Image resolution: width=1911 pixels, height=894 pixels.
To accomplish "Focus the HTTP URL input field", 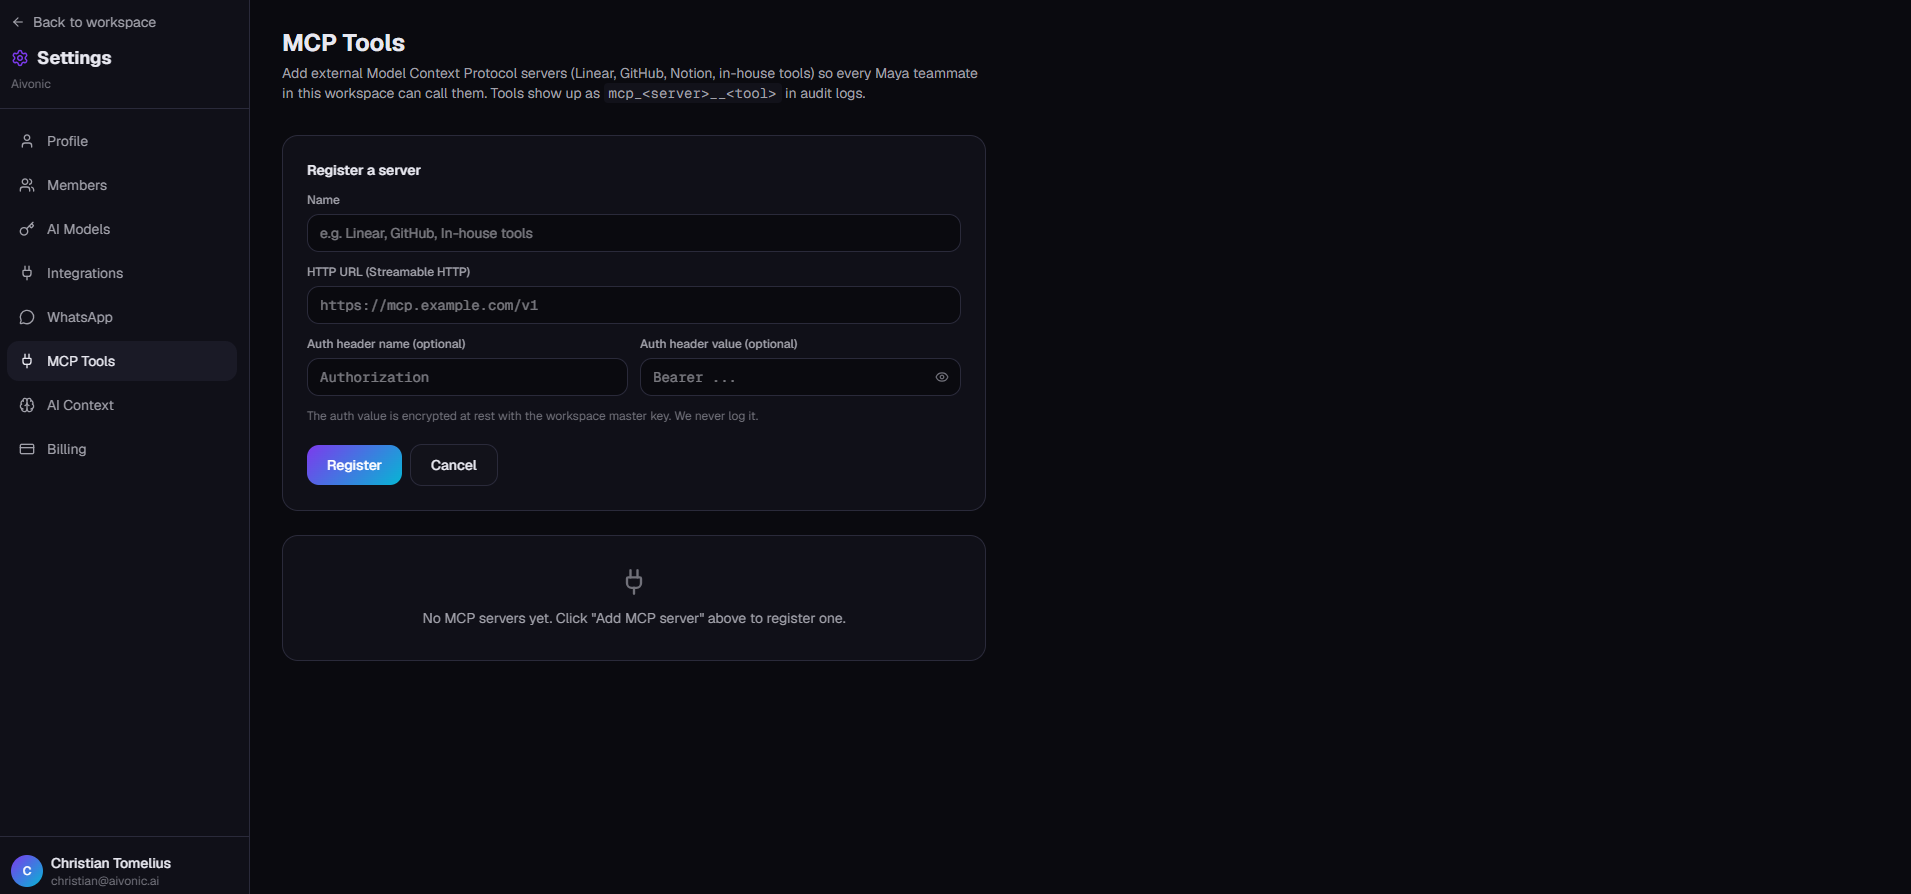I will pyautogui.click(x=634, y=305).
